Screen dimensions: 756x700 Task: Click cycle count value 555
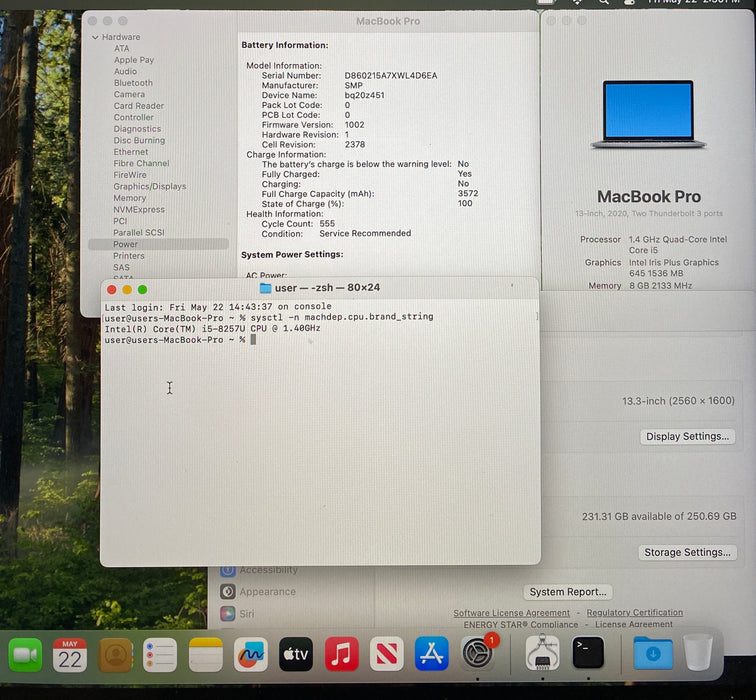point(327,224)
